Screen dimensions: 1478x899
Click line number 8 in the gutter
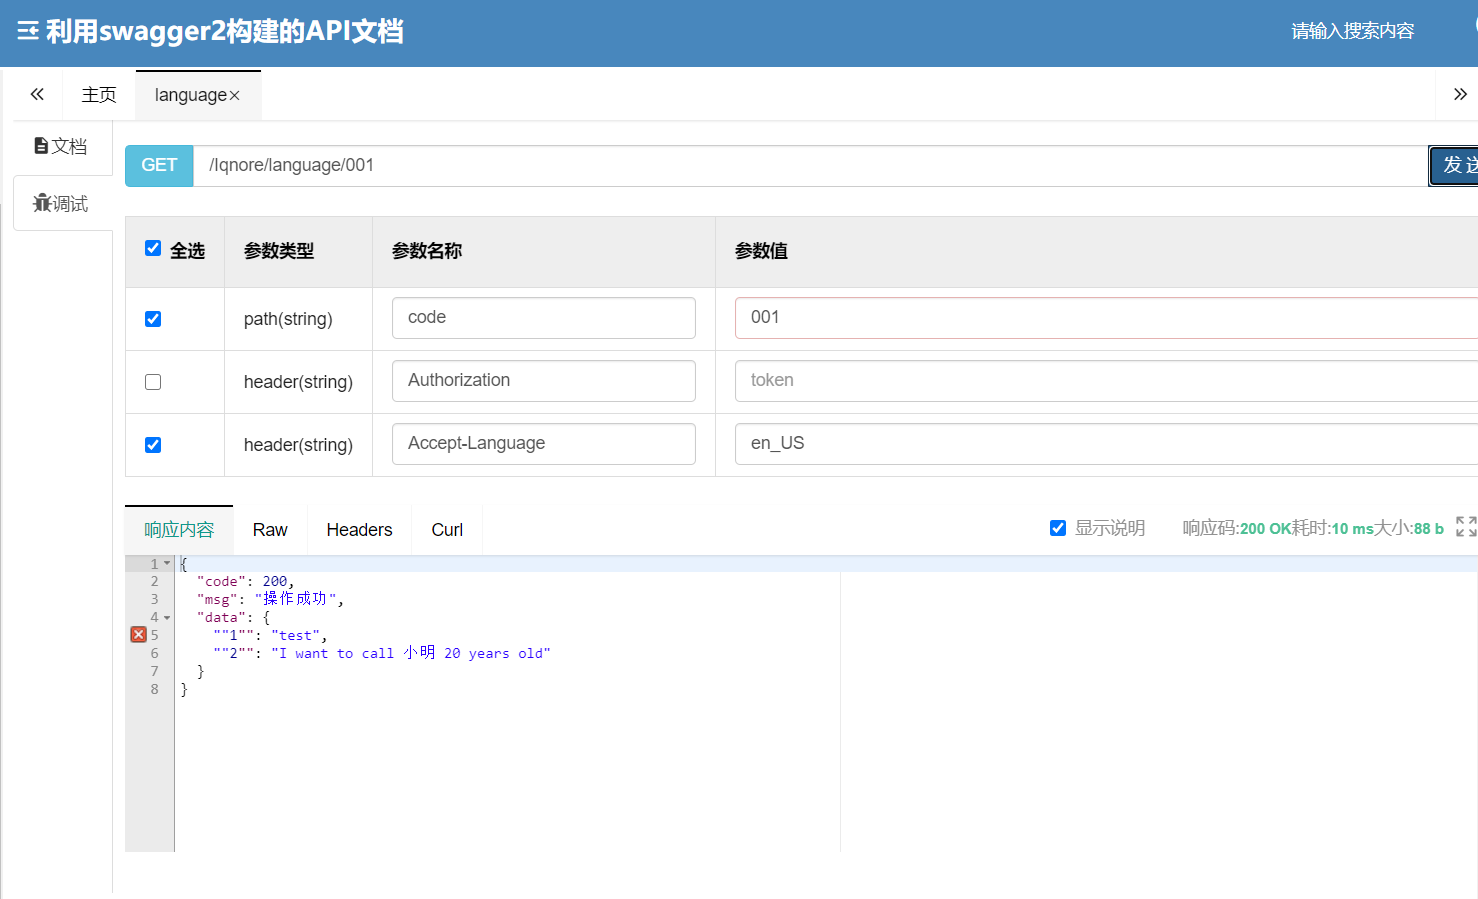tap(154, 689)
